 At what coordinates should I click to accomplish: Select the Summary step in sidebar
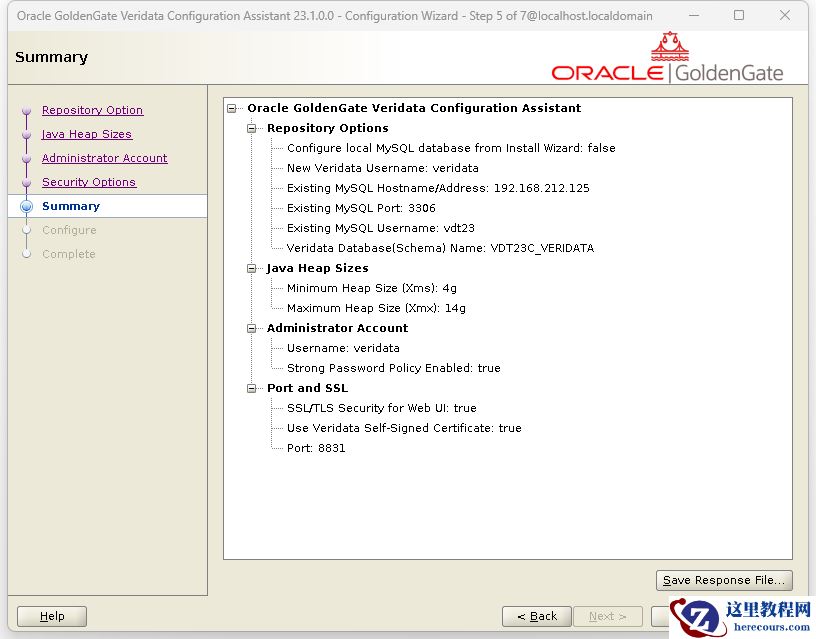(x=71, y=206)
